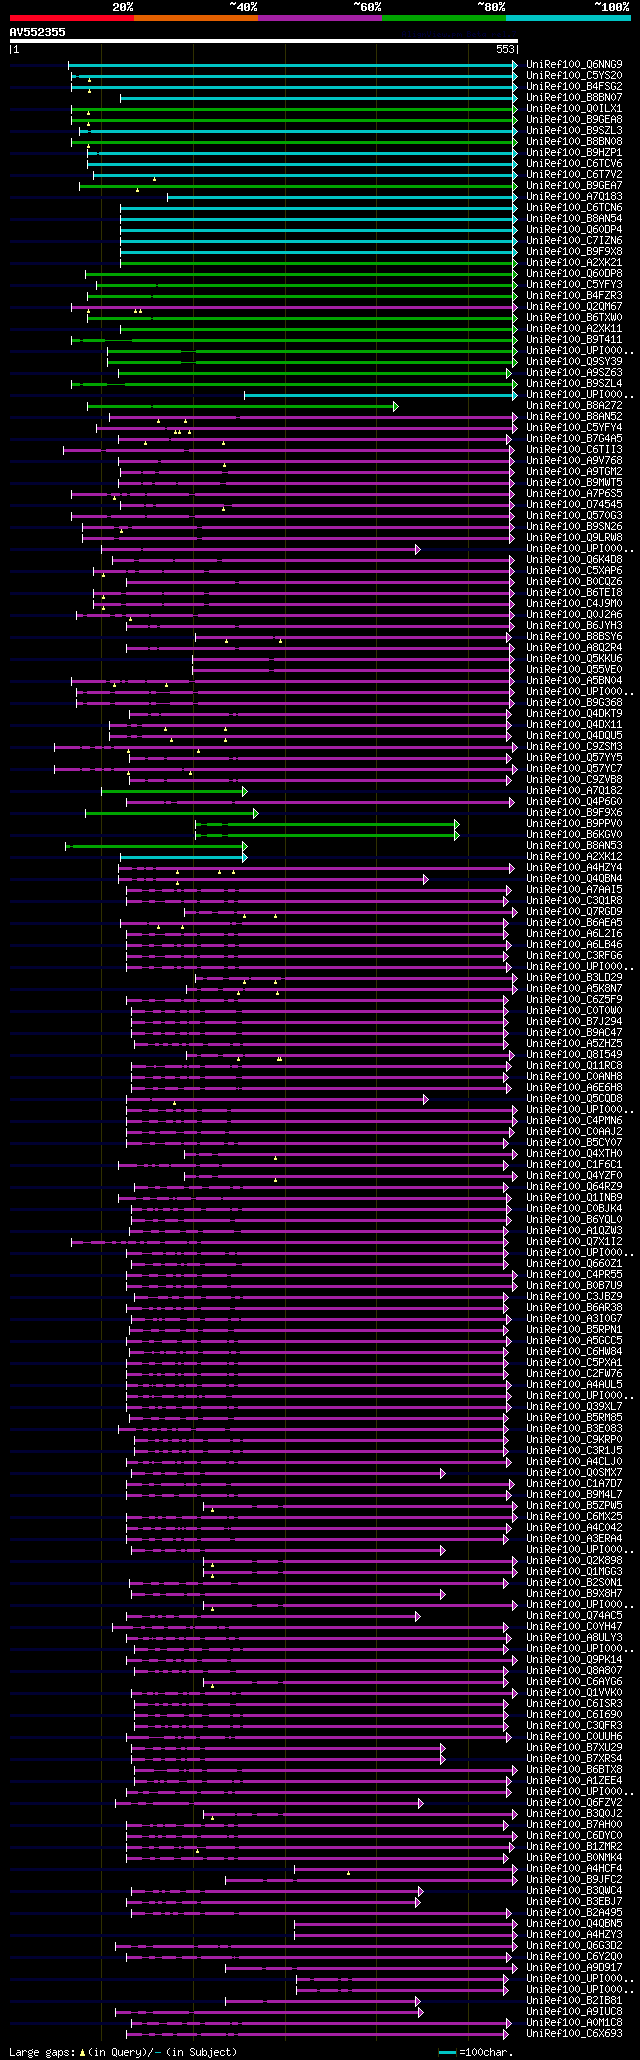Select label UniRef100_B6TEI8
The width and height of the screenshot is (640, 2060).
(574, 593)
